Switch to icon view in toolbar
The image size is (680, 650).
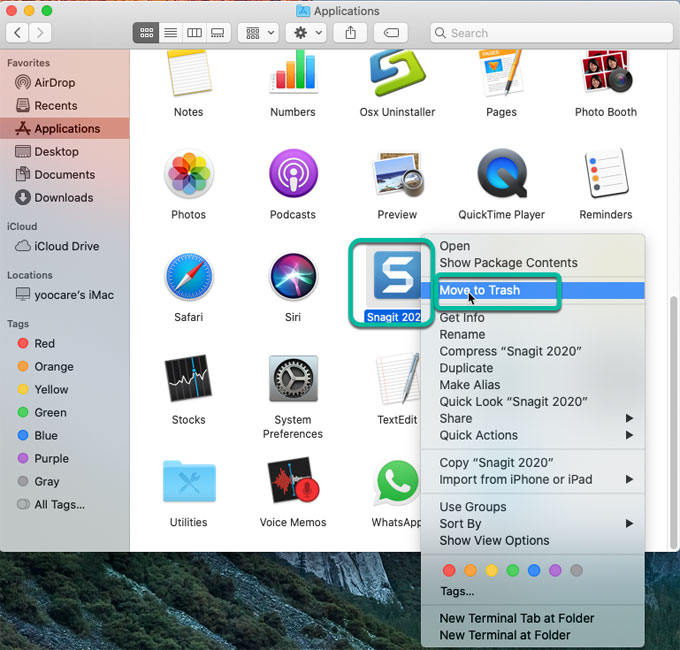[146, 33]
